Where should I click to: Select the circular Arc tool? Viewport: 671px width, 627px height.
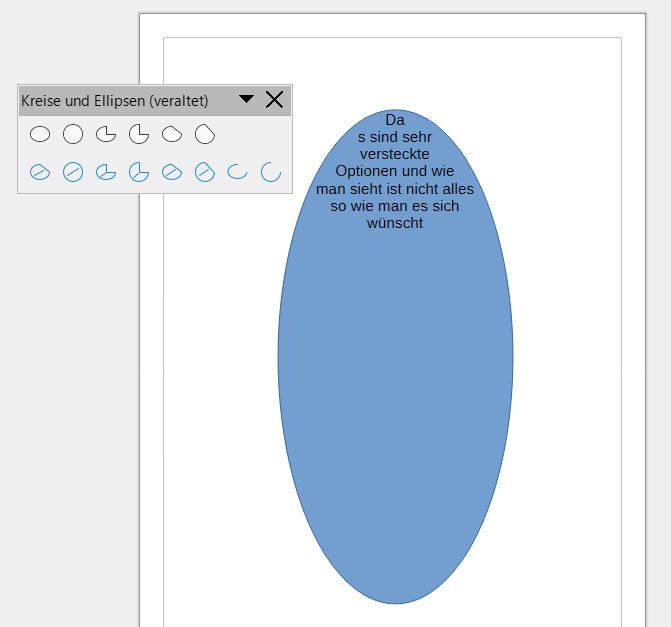click(270, 173)
